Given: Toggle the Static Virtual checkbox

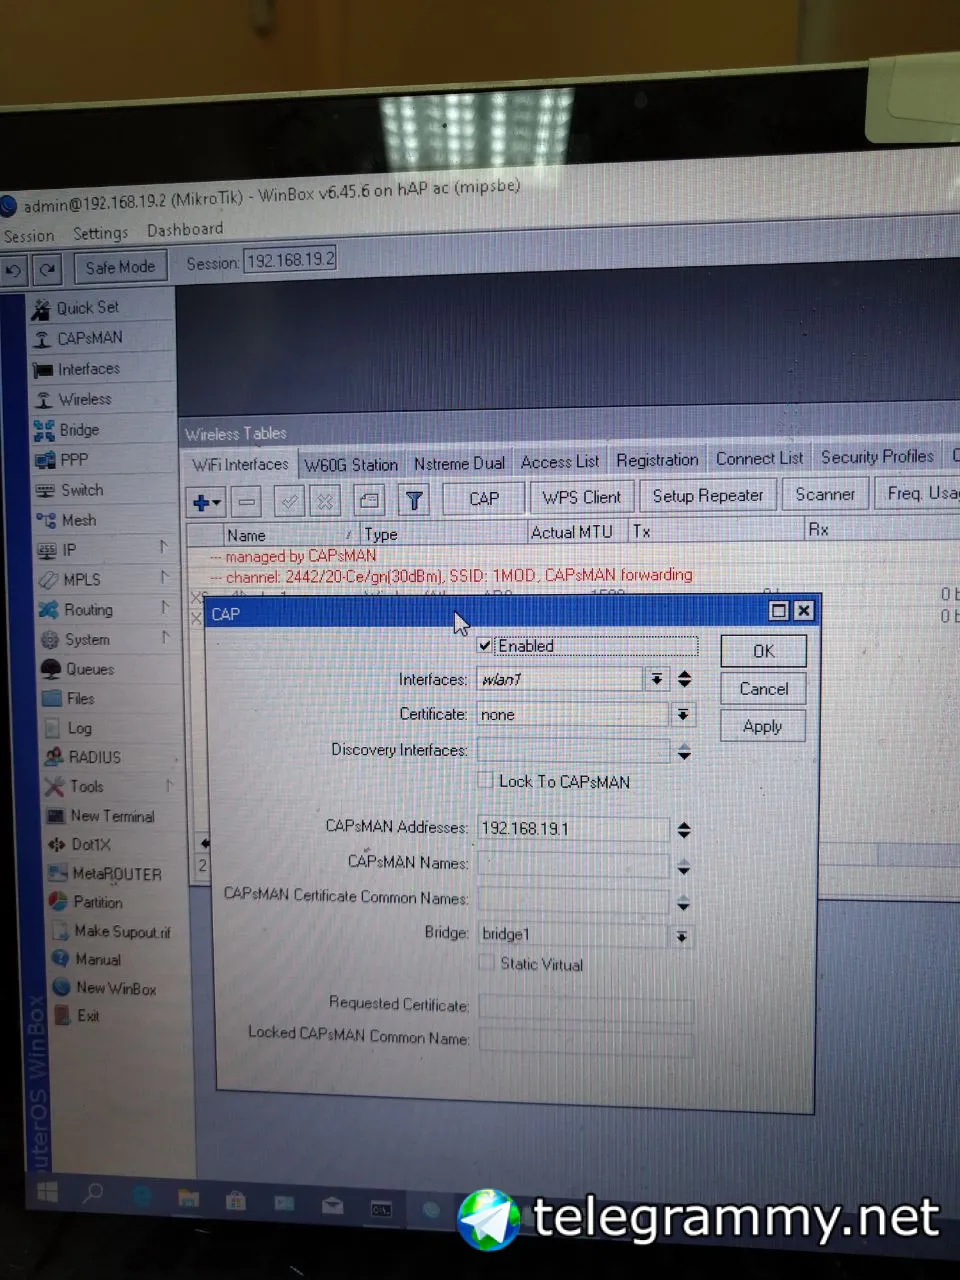Looking at the screenshot, I should click(487, 963).
